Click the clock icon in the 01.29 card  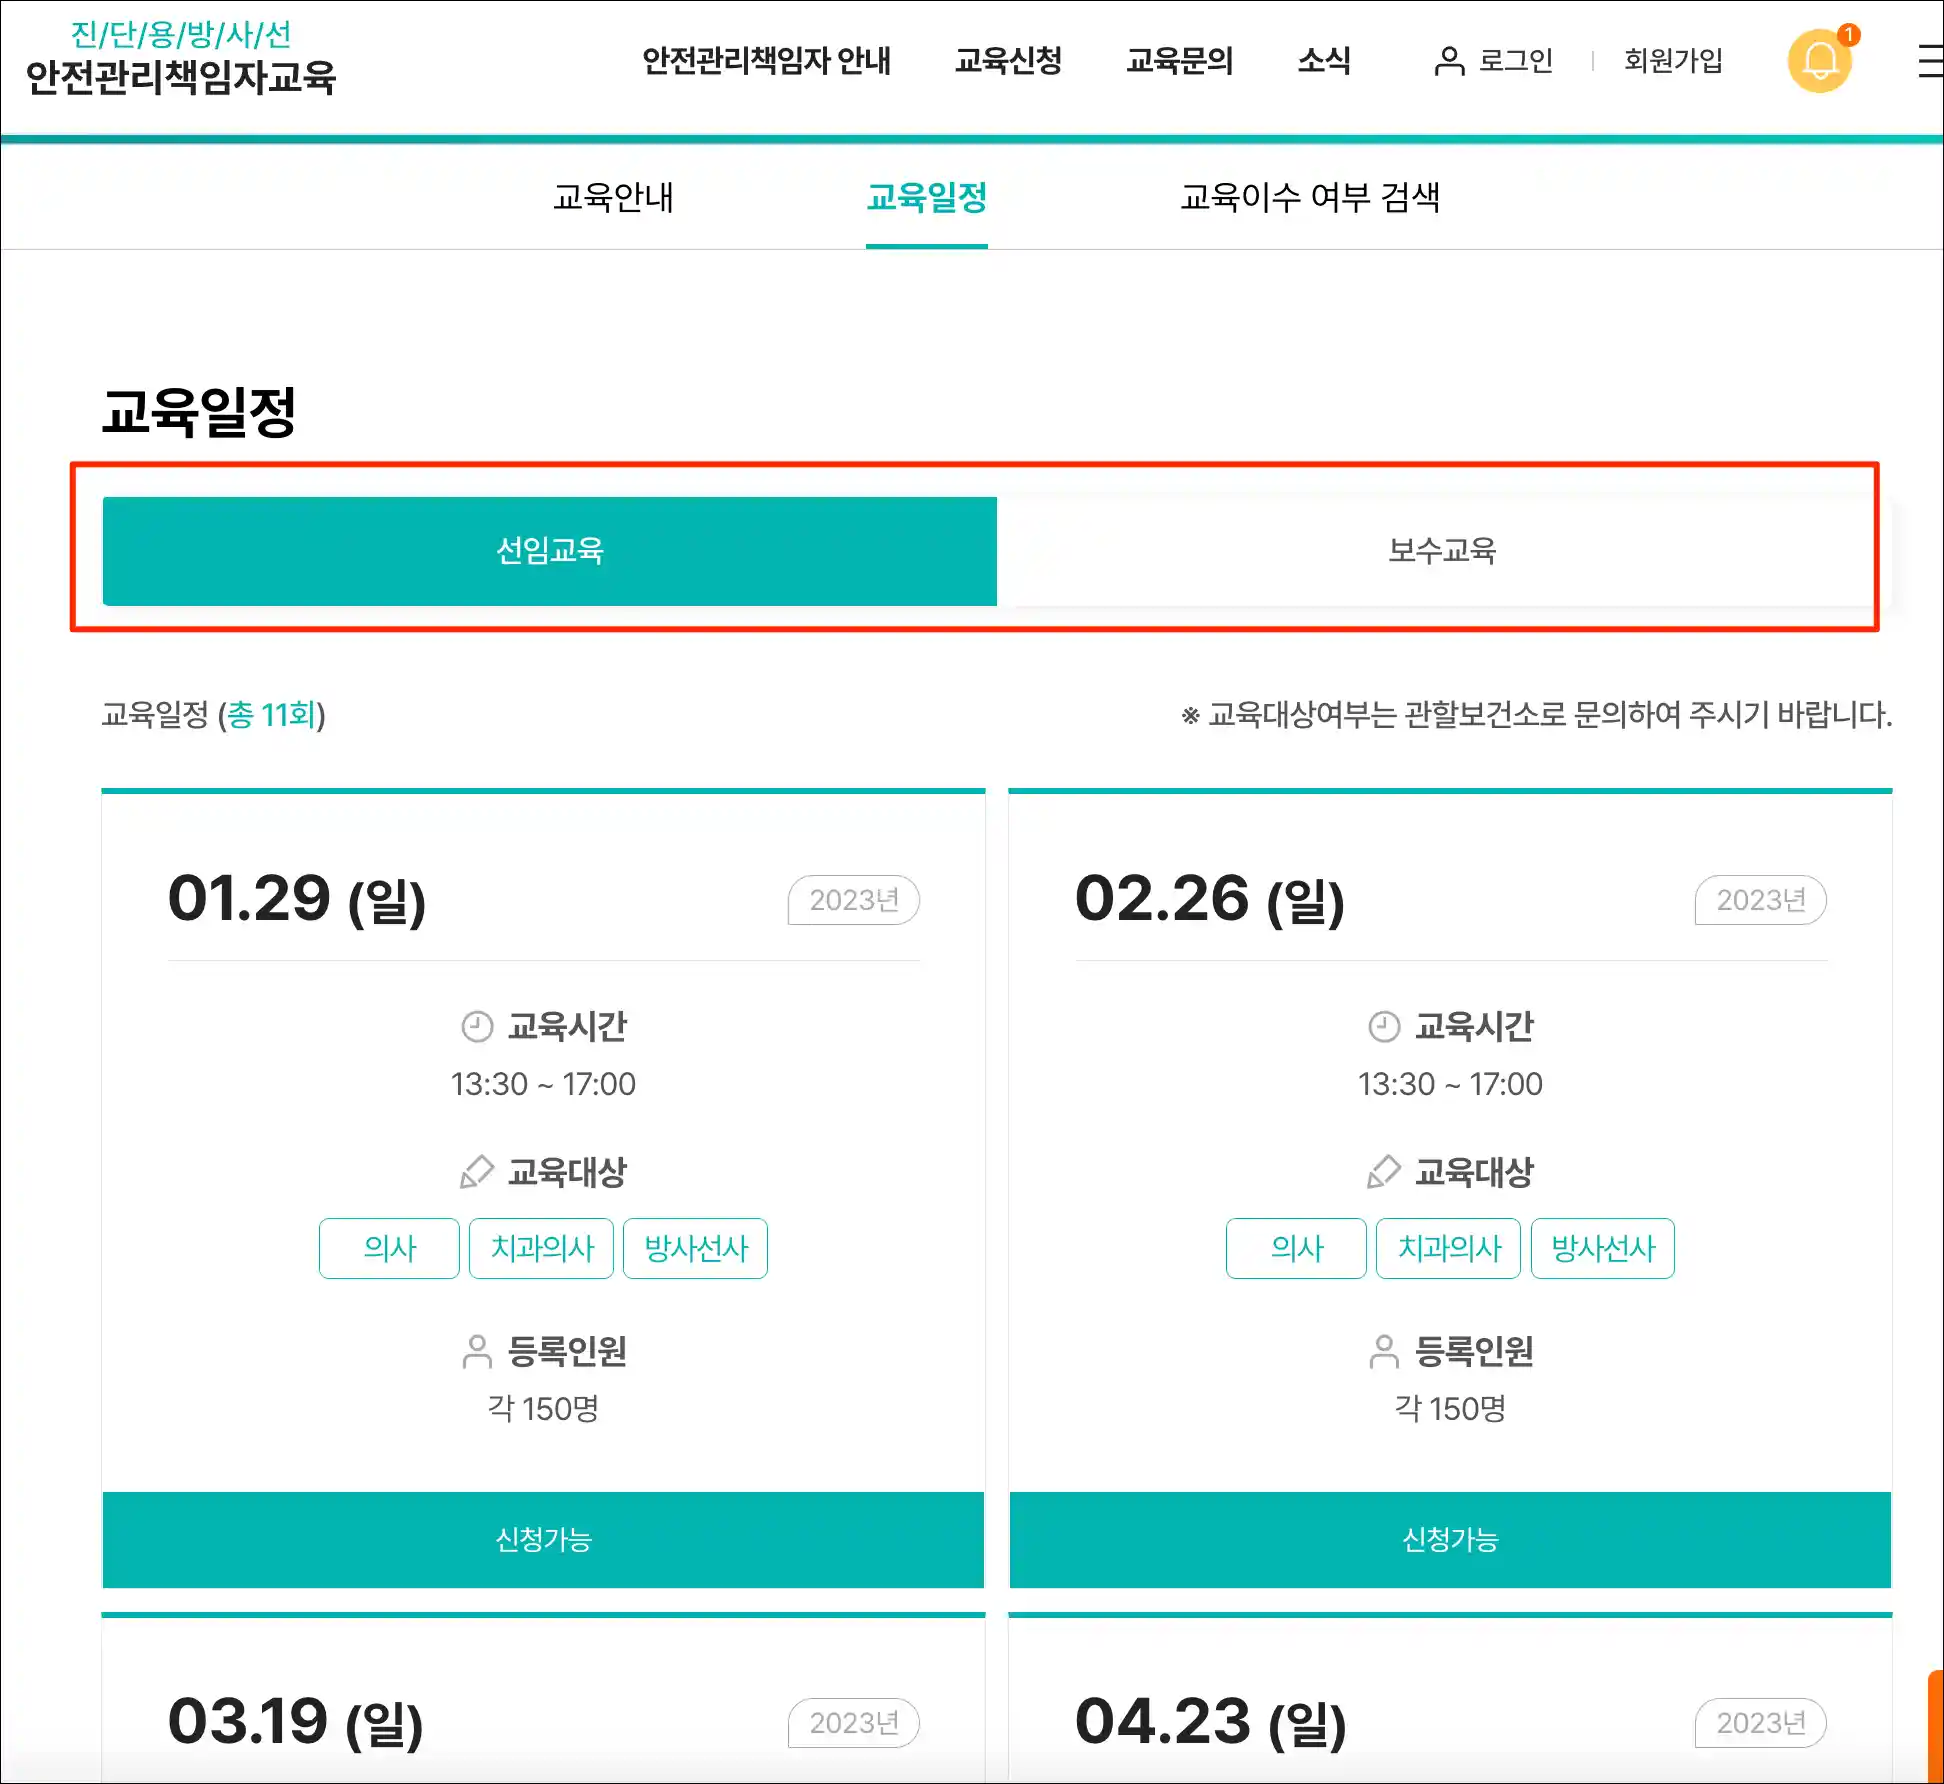[x=477, y=1027]
